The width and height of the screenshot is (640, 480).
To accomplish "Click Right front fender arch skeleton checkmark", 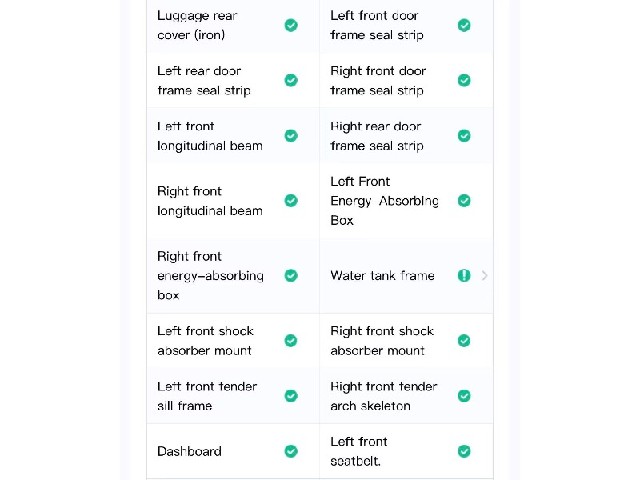I will (x=464, y=396).
